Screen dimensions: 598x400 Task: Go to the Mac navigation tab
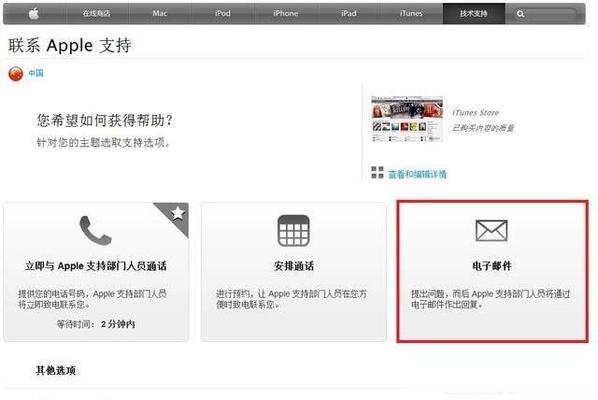pos(160,13)
